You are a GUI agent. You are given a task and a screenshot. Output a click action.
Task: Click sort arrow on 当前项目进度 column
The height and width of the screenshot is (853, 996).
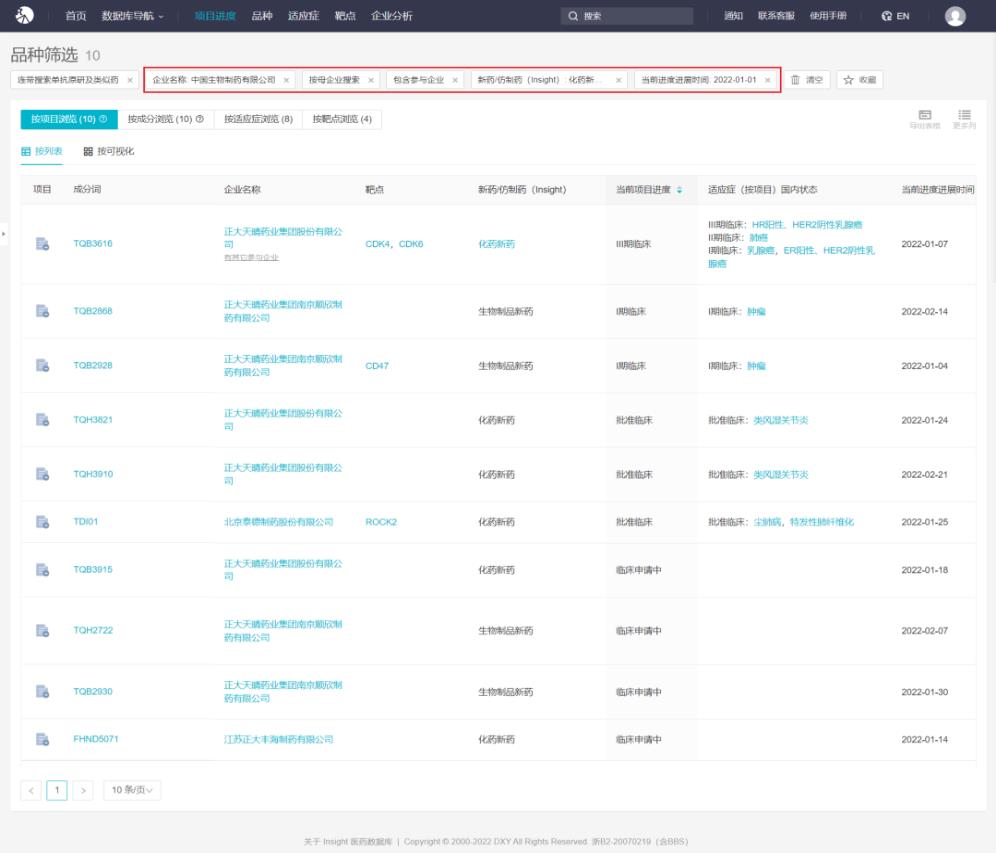680,190
